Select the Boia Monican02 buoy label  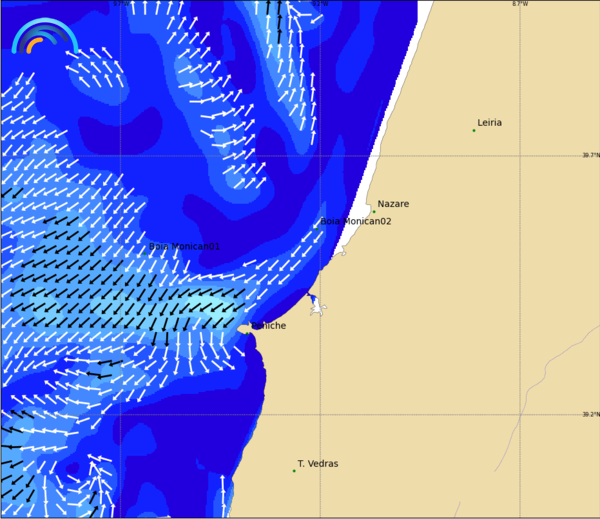356,221
